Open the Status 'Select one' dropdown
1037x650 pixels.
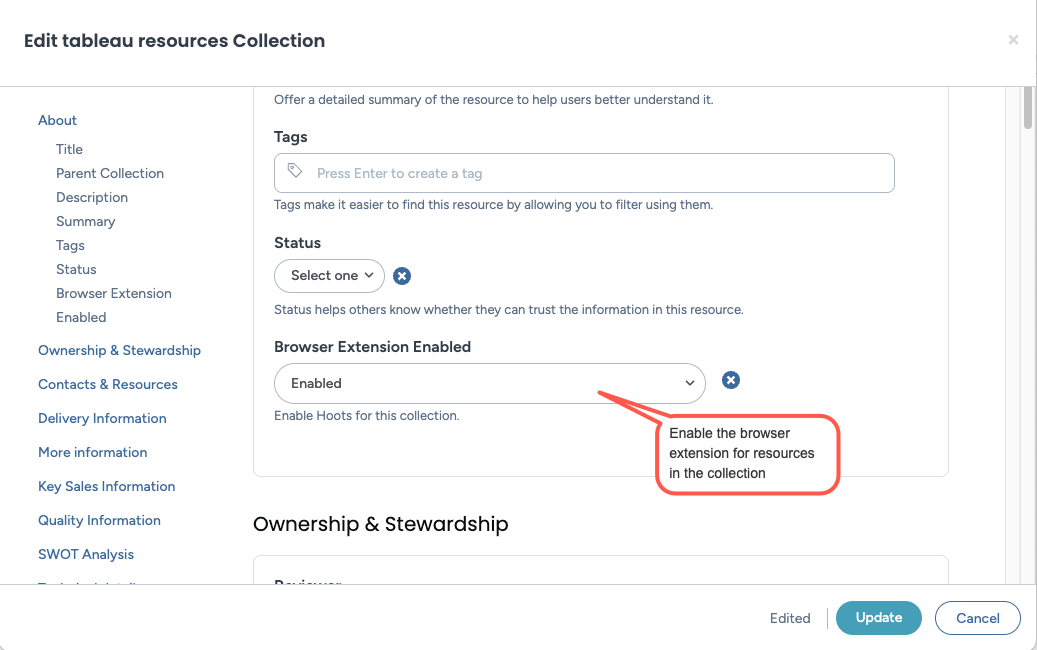click(x=329, y=276)
